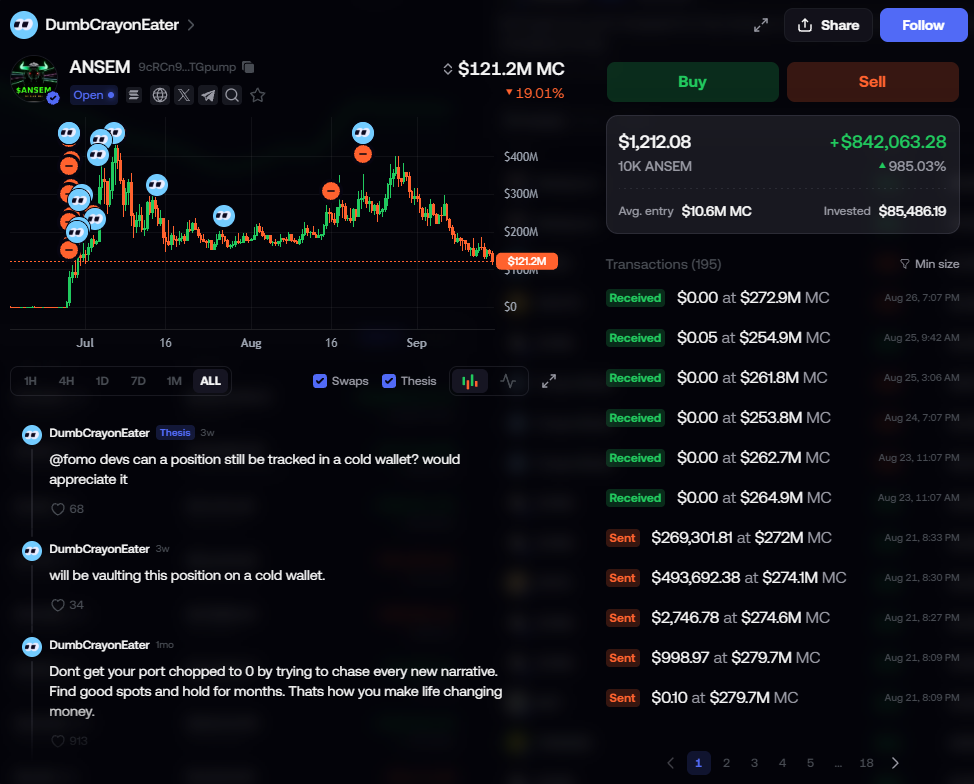The height and width of the screenshot is (784, 974).
Task: Click the list icon beside the Open badge
Action: [134, 95]
